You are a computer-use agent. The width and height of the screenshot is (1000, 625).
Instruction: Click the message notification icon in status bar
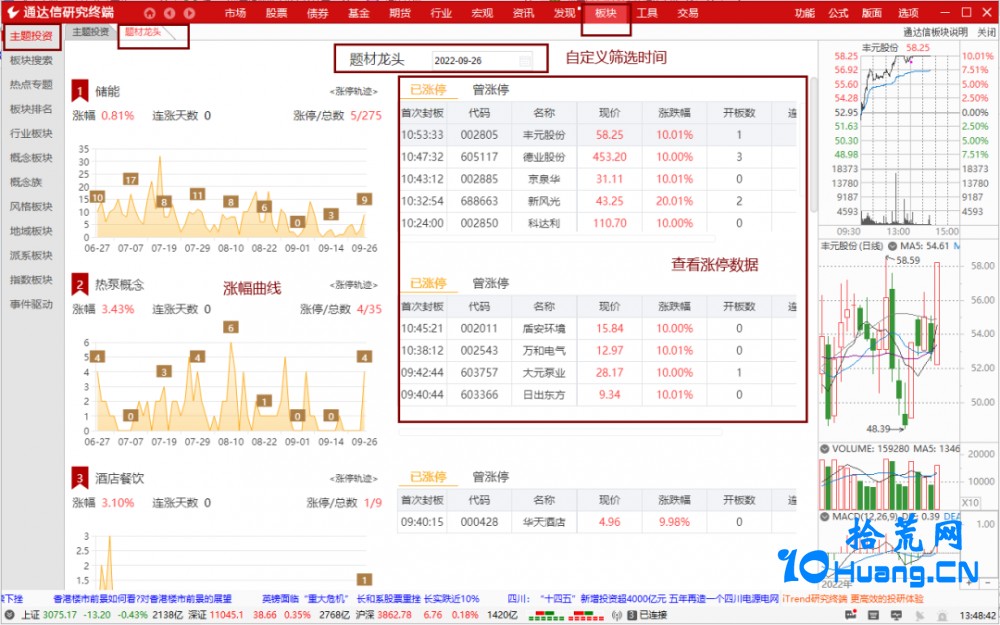[x=851, y=615]
